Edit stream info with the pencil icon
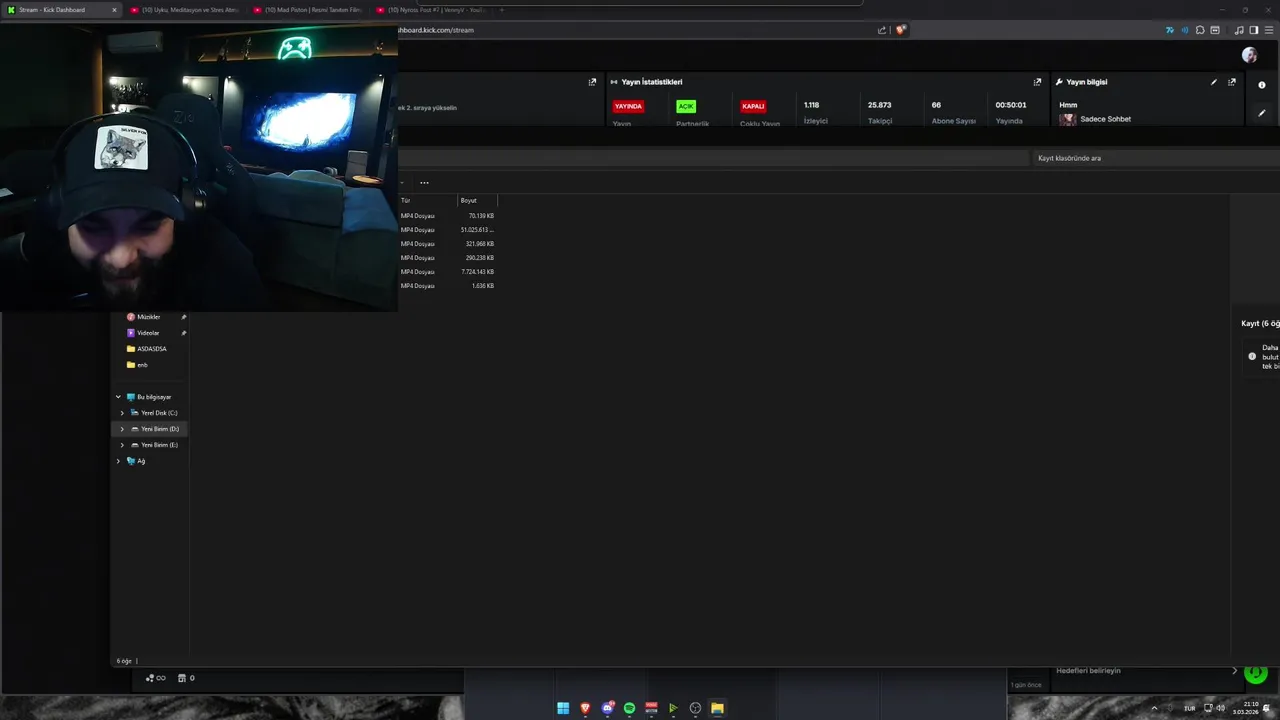This screenshot has width=1280, height=720. coord(1214,82)
